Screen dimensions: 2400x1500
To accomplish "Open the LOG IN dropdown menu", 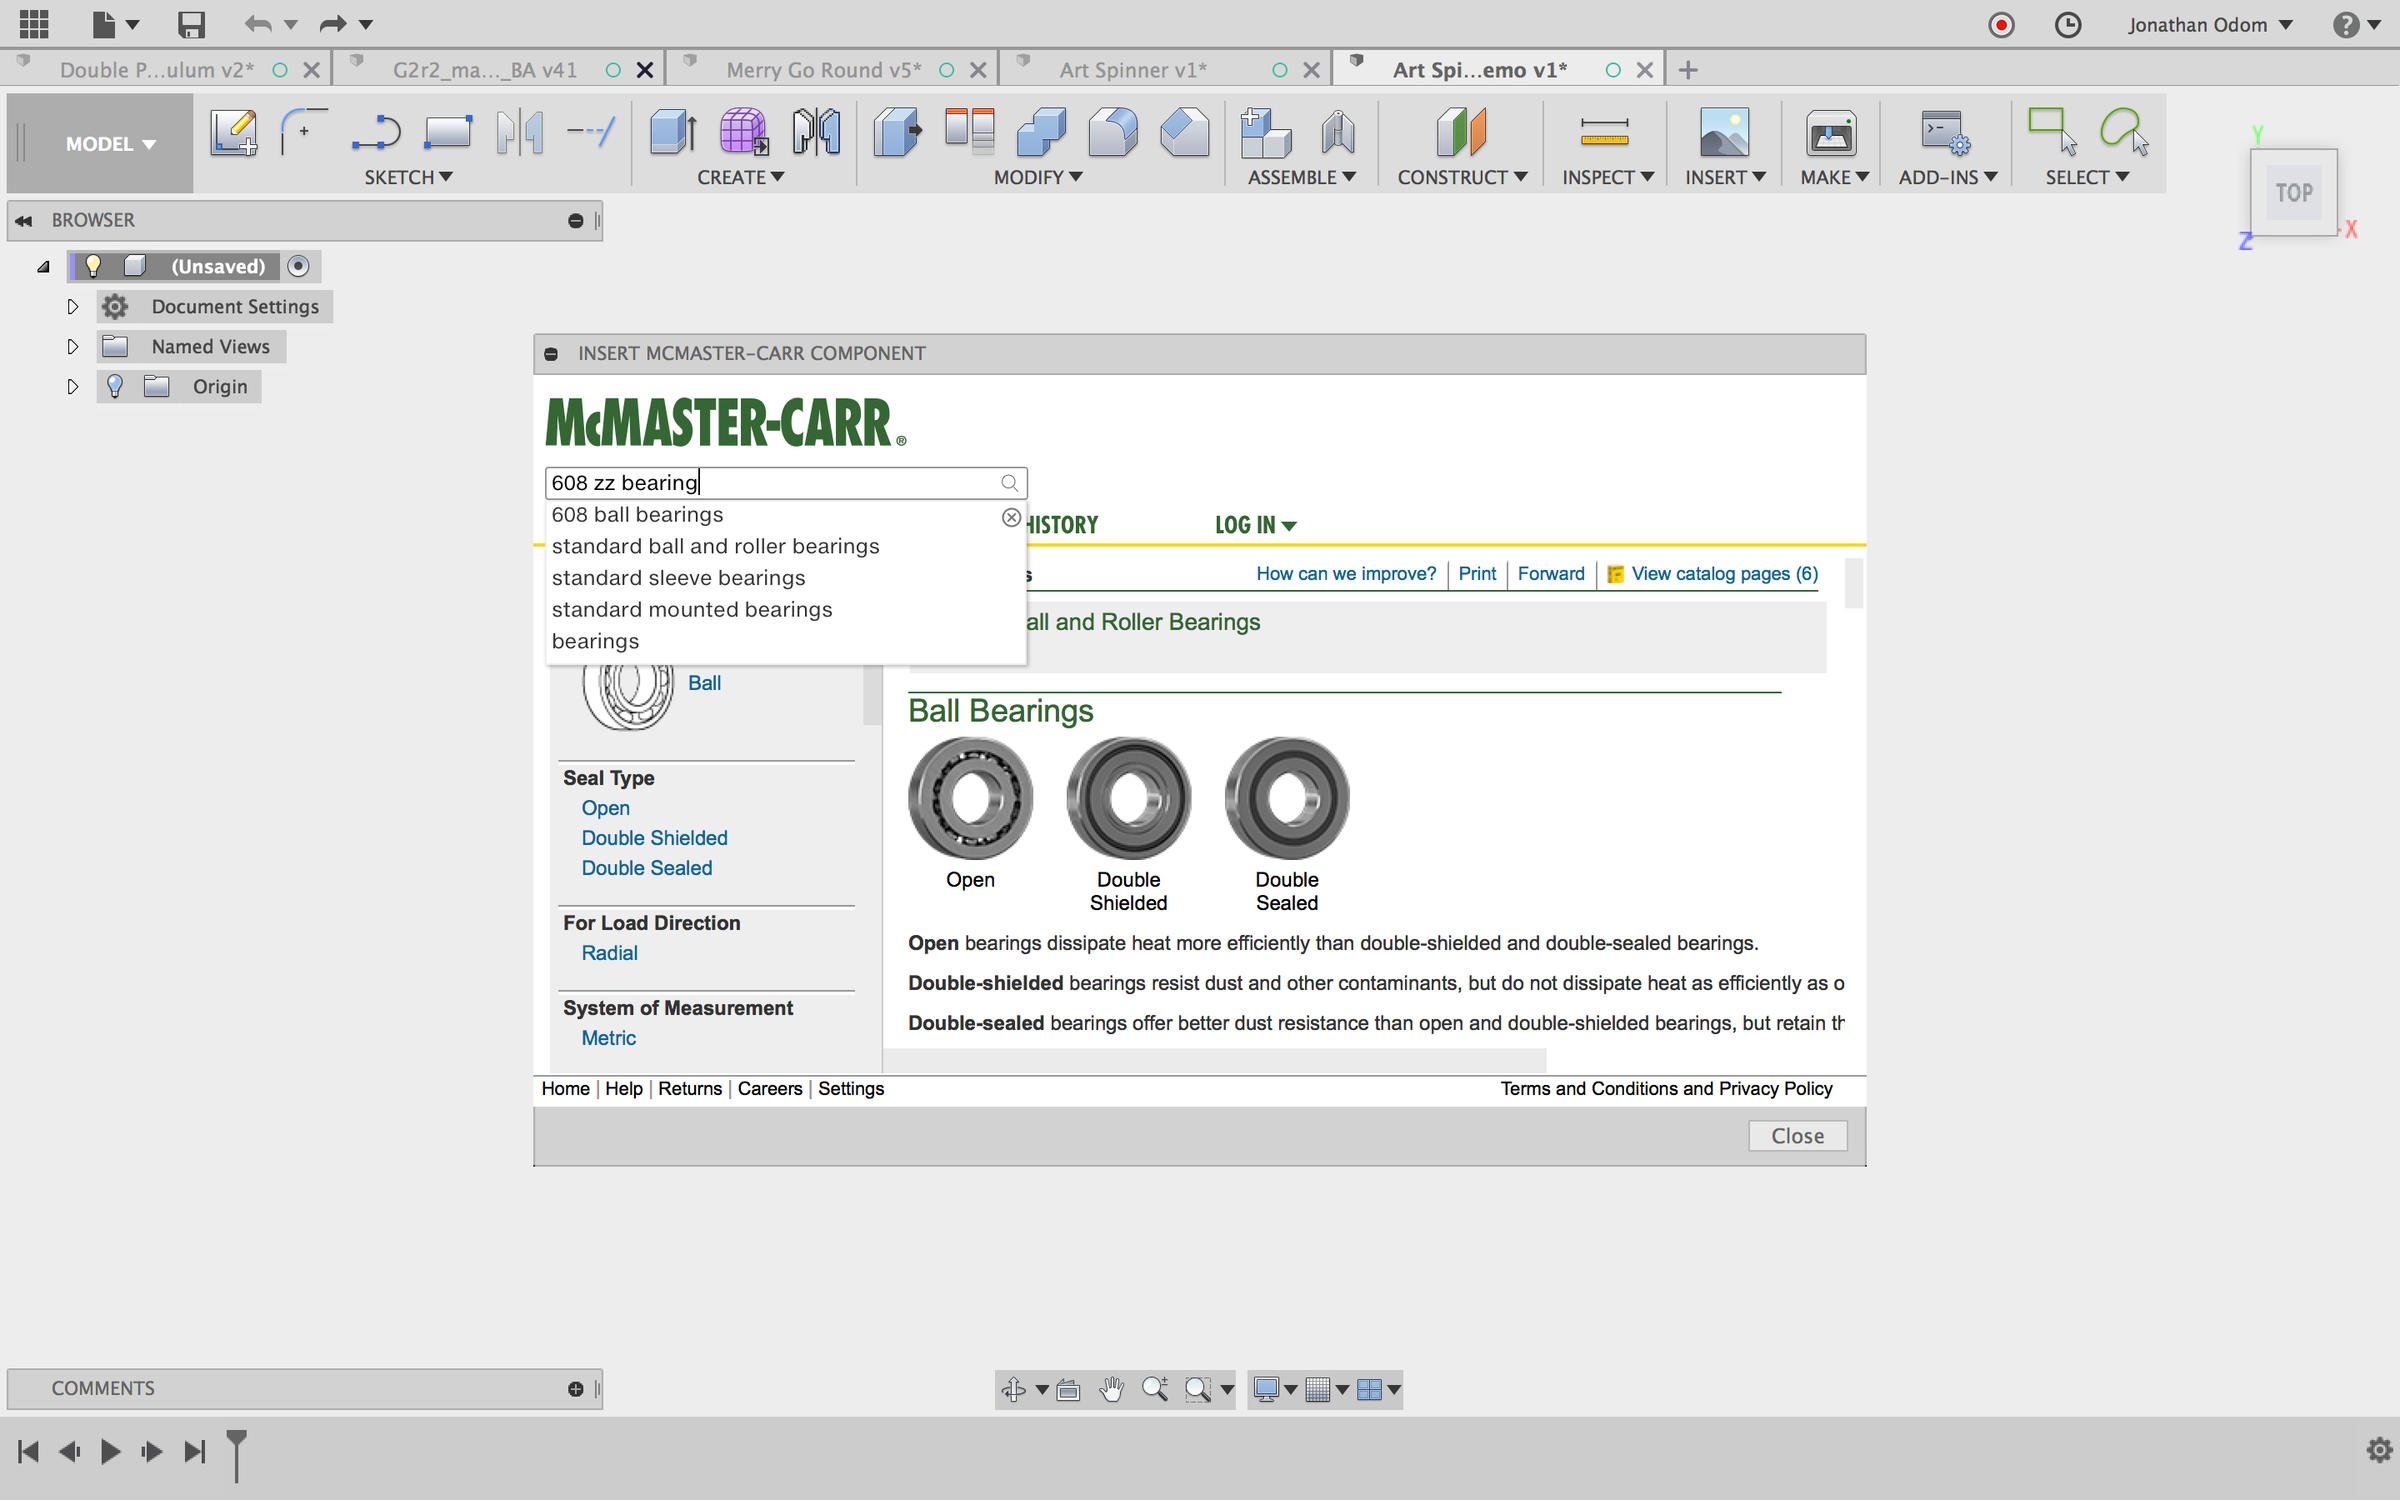I will (x=1255, y=525).
